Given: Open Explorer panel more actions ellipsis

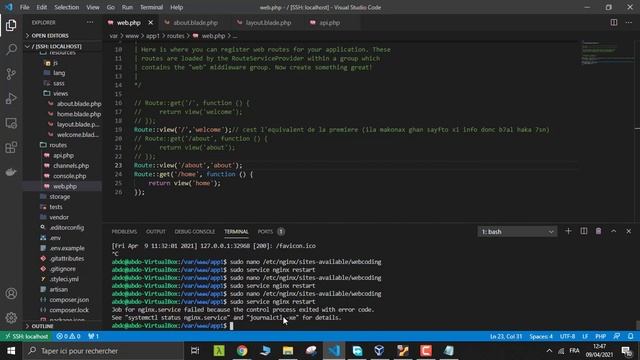Looking at the screenshot, I should pyautogui.click(x=90, y=22).
